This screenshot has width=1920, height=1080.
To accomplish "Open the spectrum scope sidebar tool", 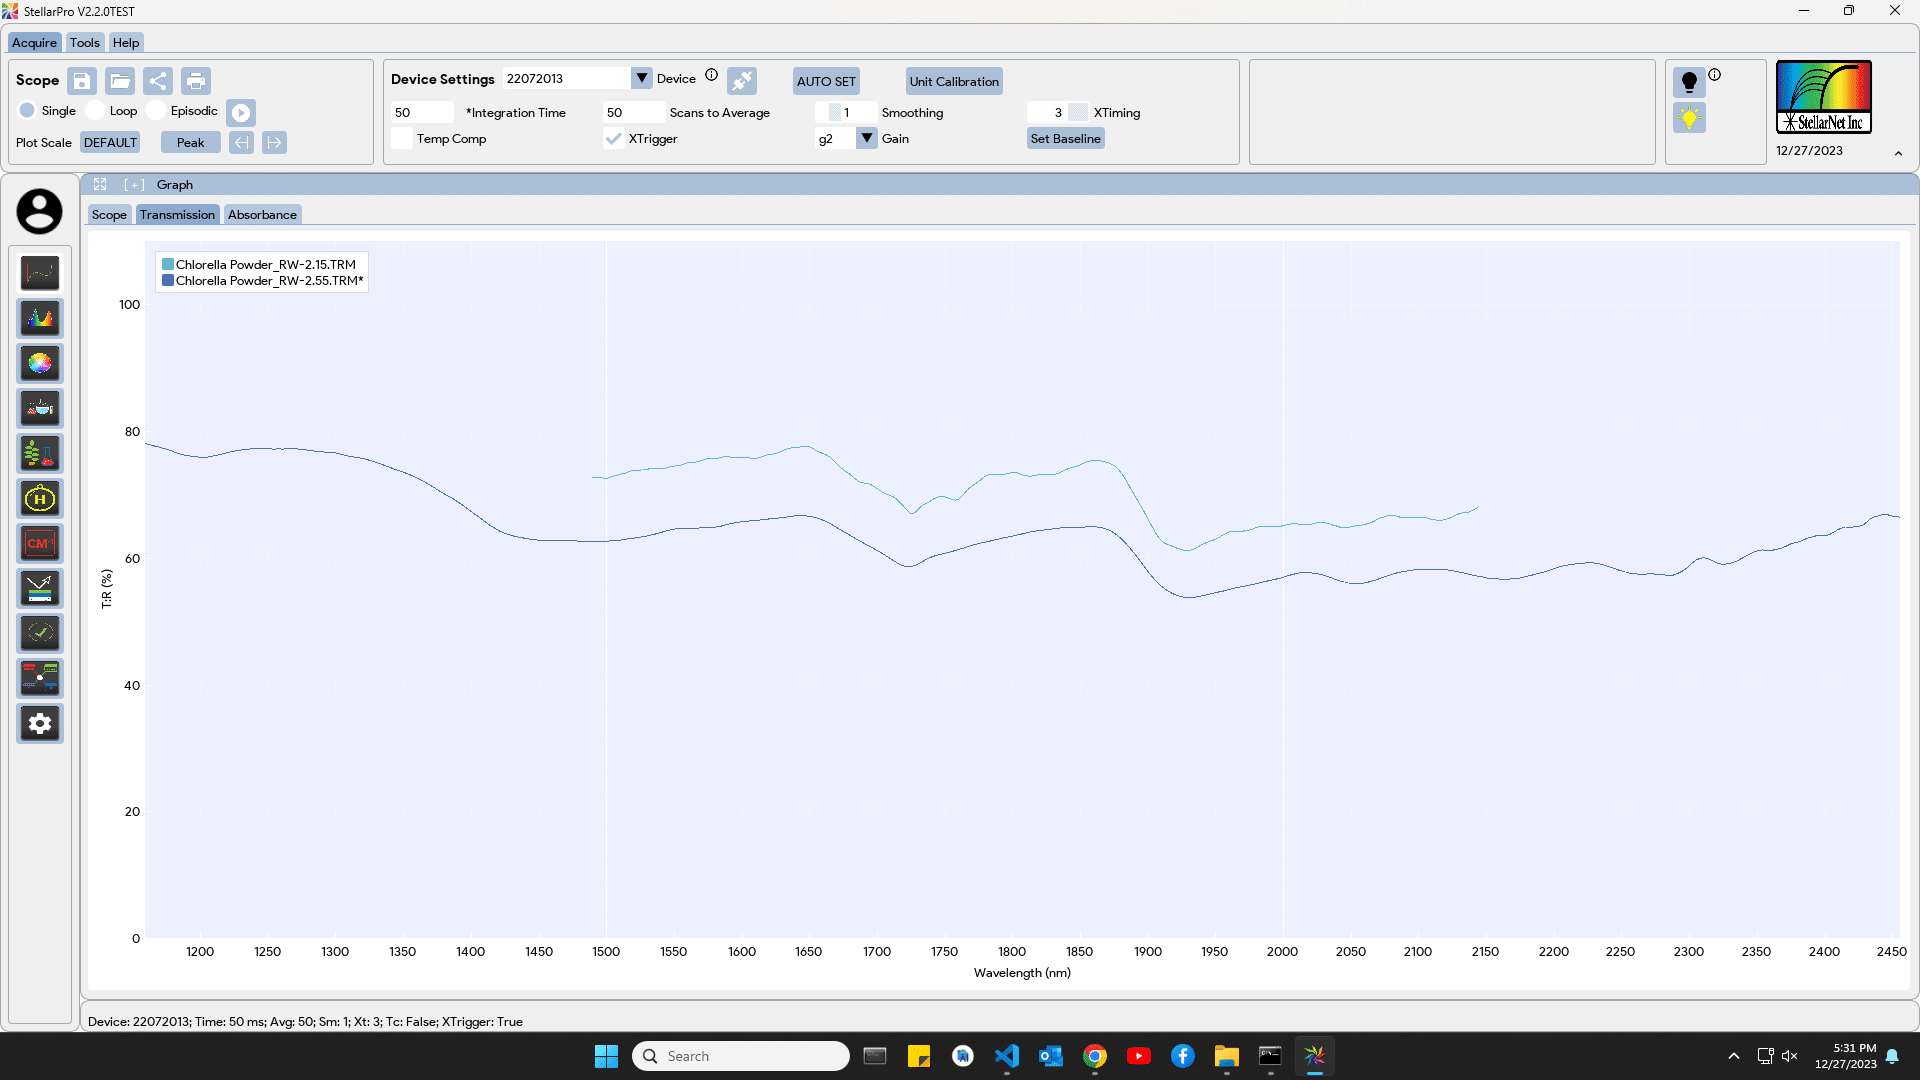I will (40, 273).
